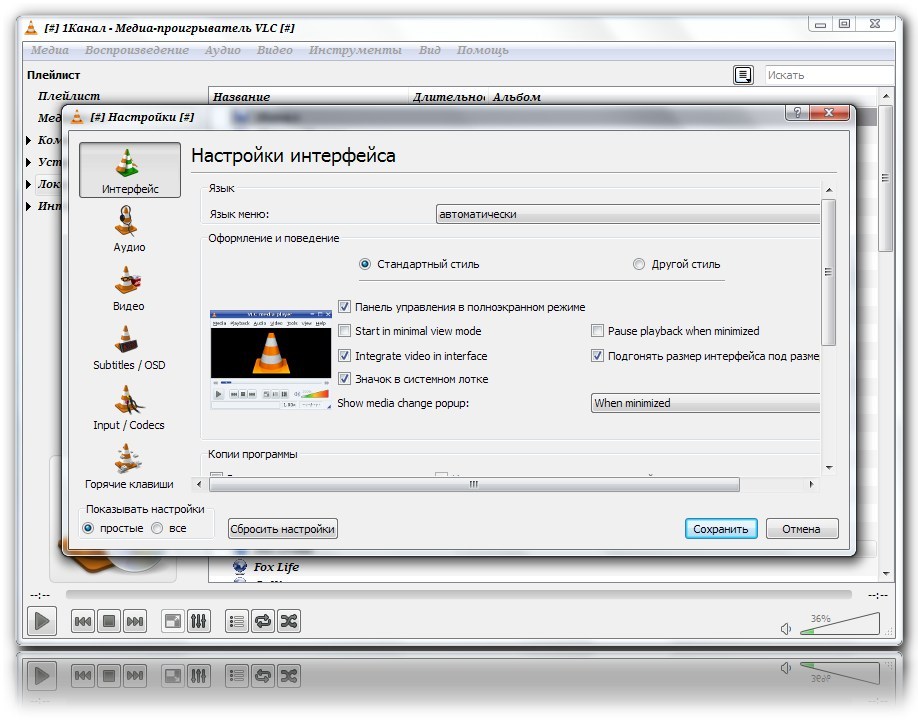Open Show media change popup dropdown
Screen dimensions: 918x722
pos(705,403)
